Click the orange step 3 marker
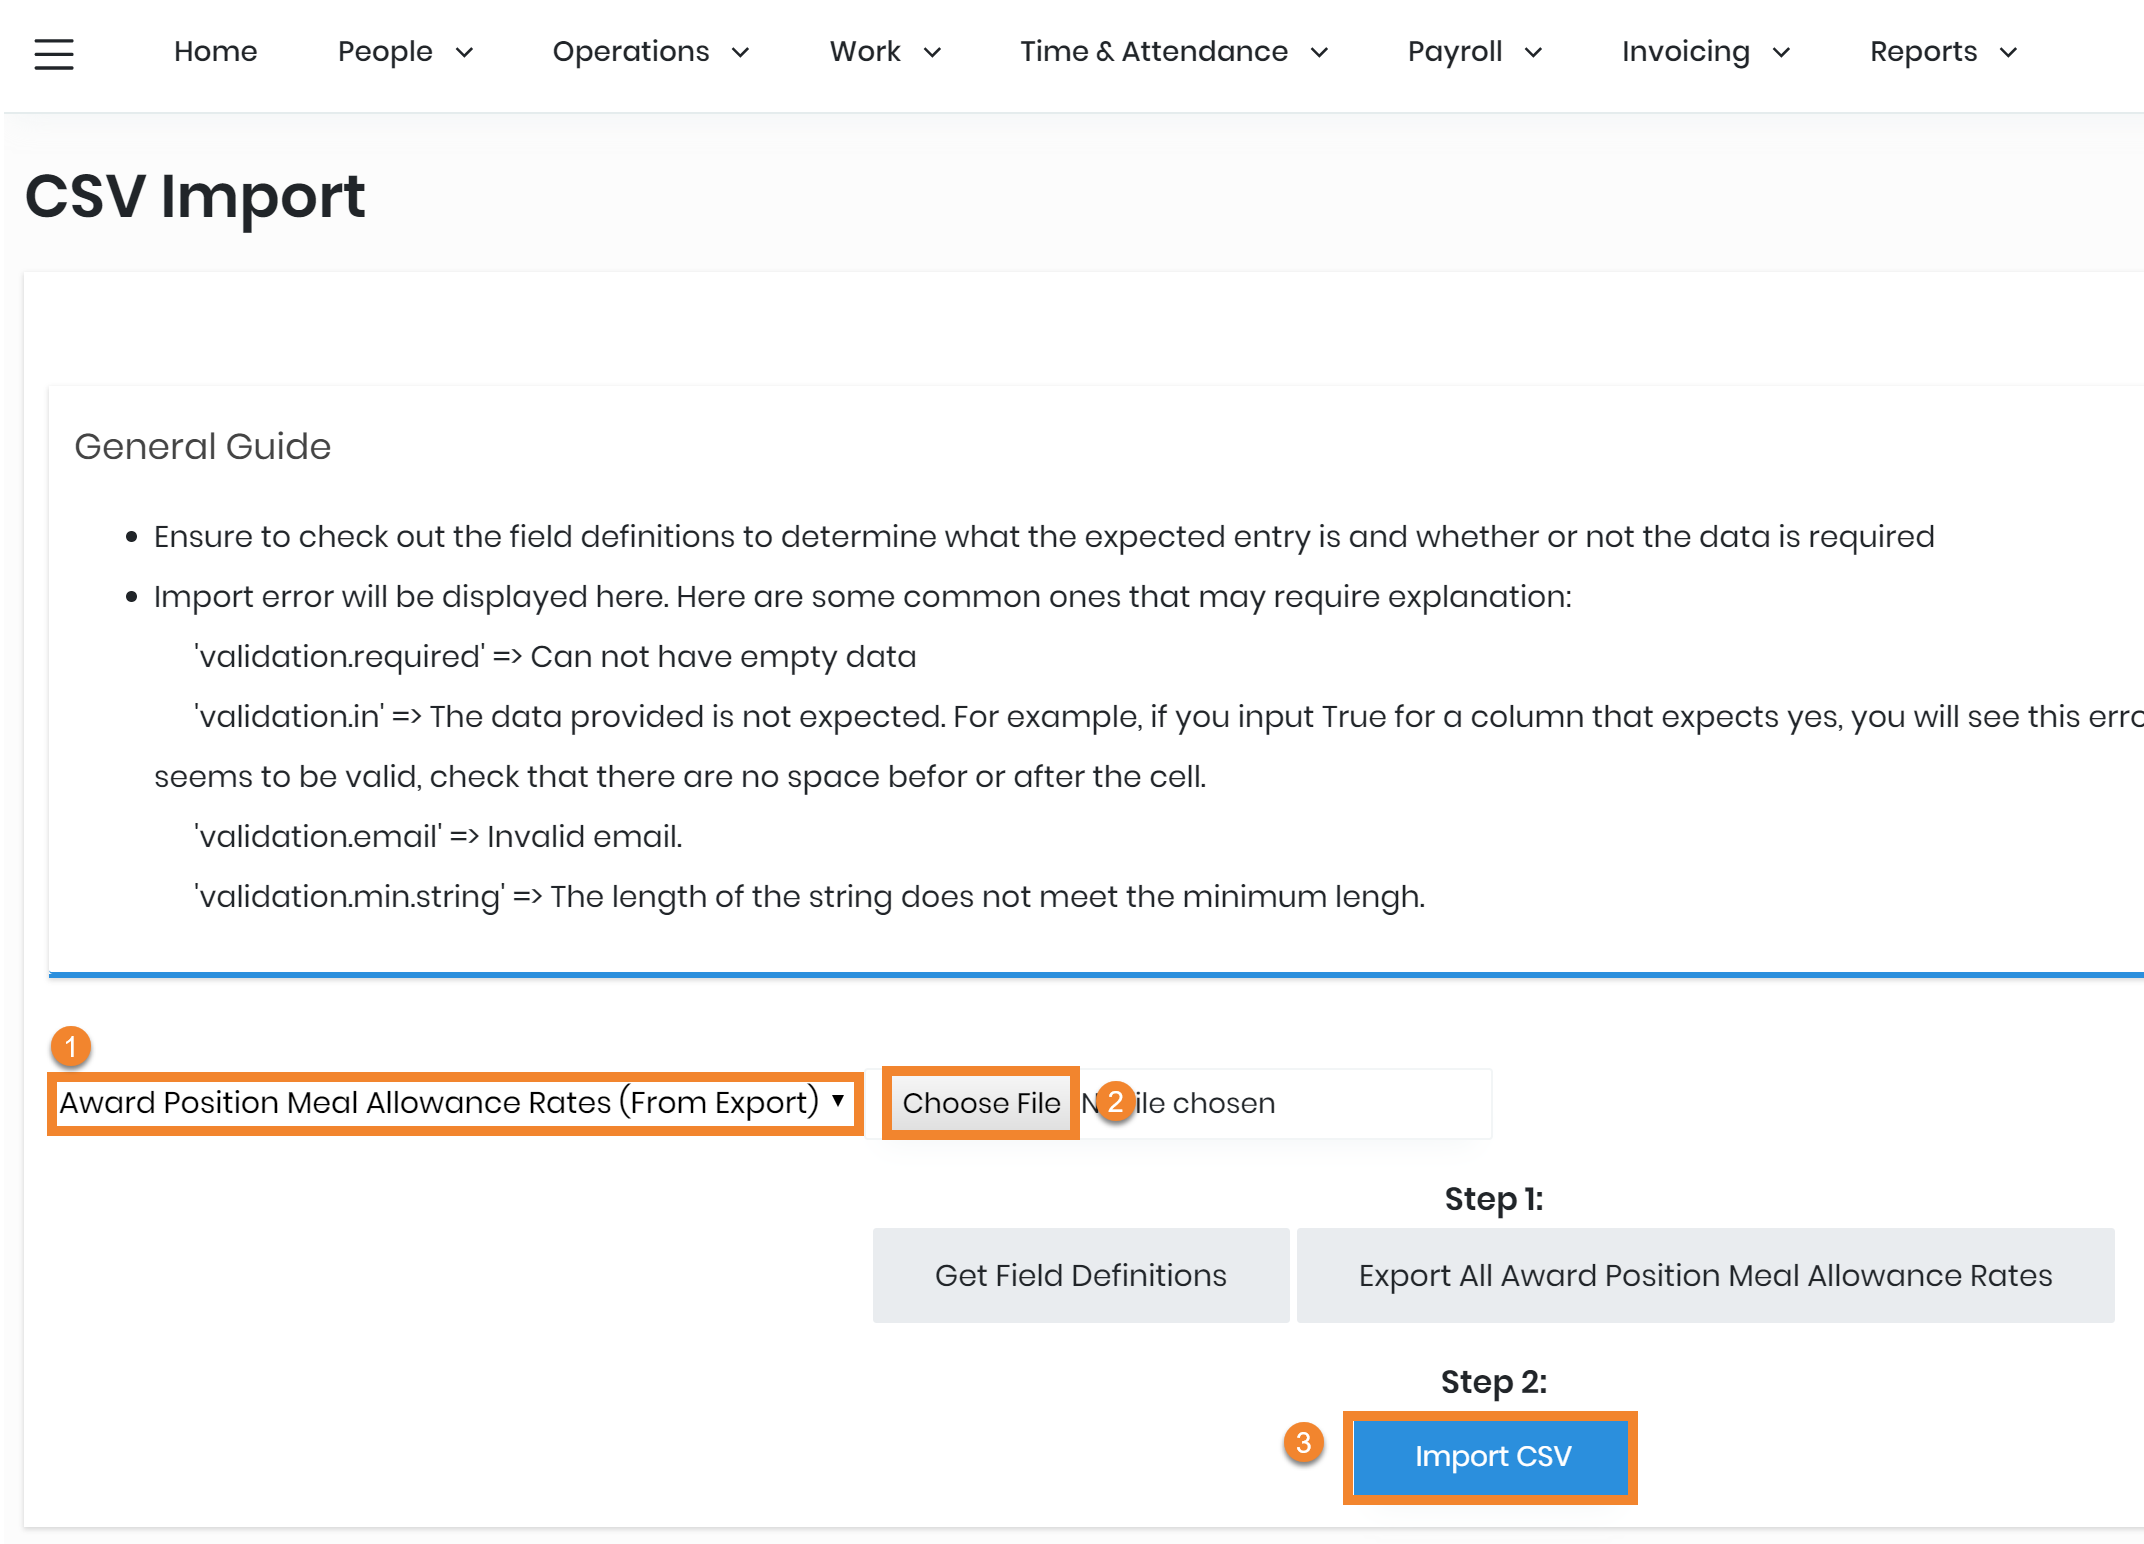 point(1304,1443)
